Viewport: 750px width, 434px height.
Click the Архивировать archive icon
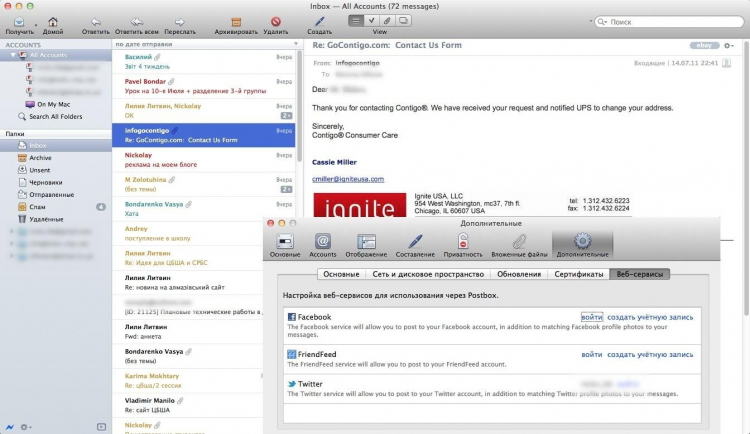point(236,22)
